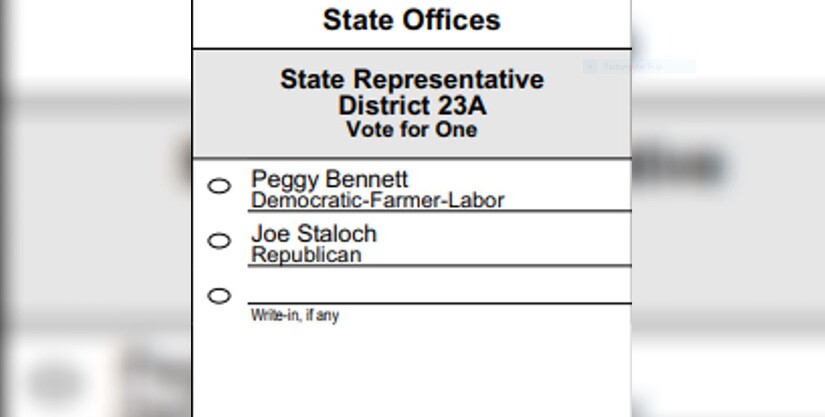Click the Democratic-Farmer-Labor party label

click(378, 200)
